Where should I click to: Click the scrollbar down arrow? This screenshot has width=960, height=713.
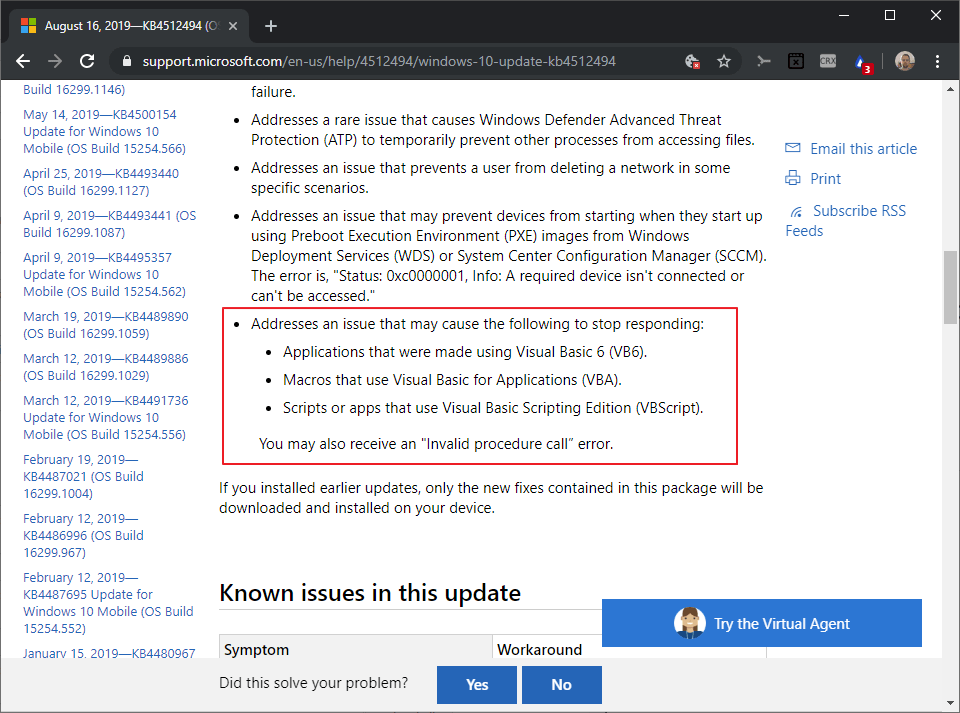point(950,703)
